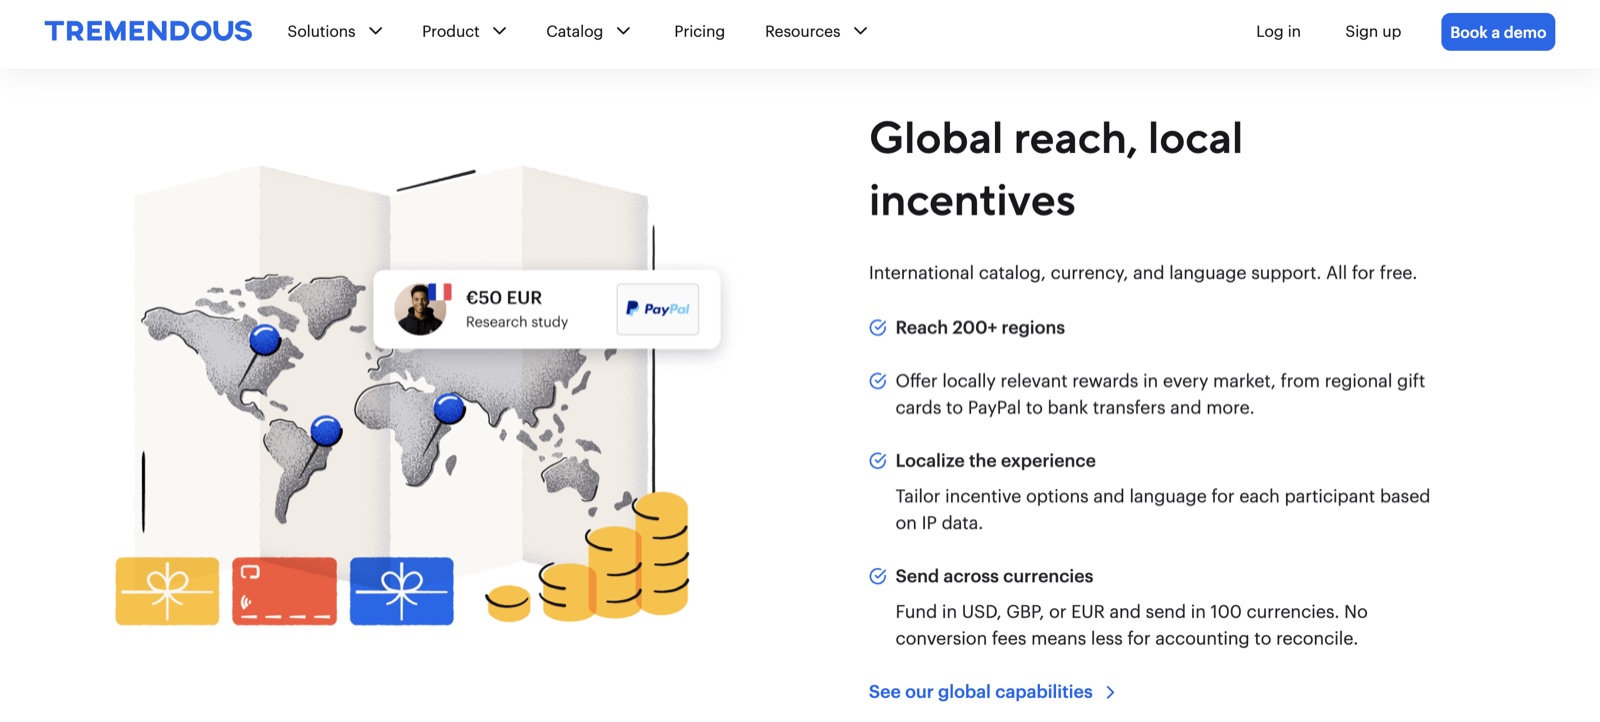Click the PayPal logo badge
The height and width of the screenshot is (722, 1600).
pyautogui.click(x=657, y=309)
